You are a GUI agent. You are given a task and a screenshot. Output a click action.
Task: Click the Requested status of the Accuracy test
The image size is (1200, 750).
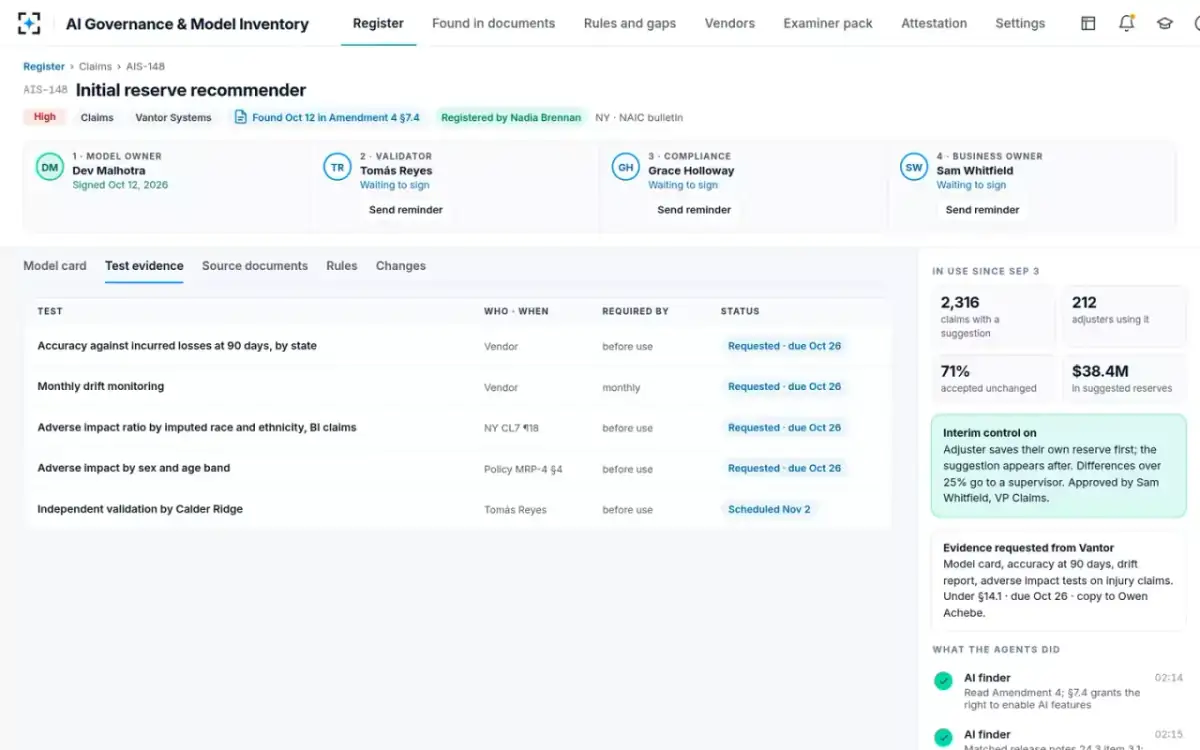click(784, 346)
